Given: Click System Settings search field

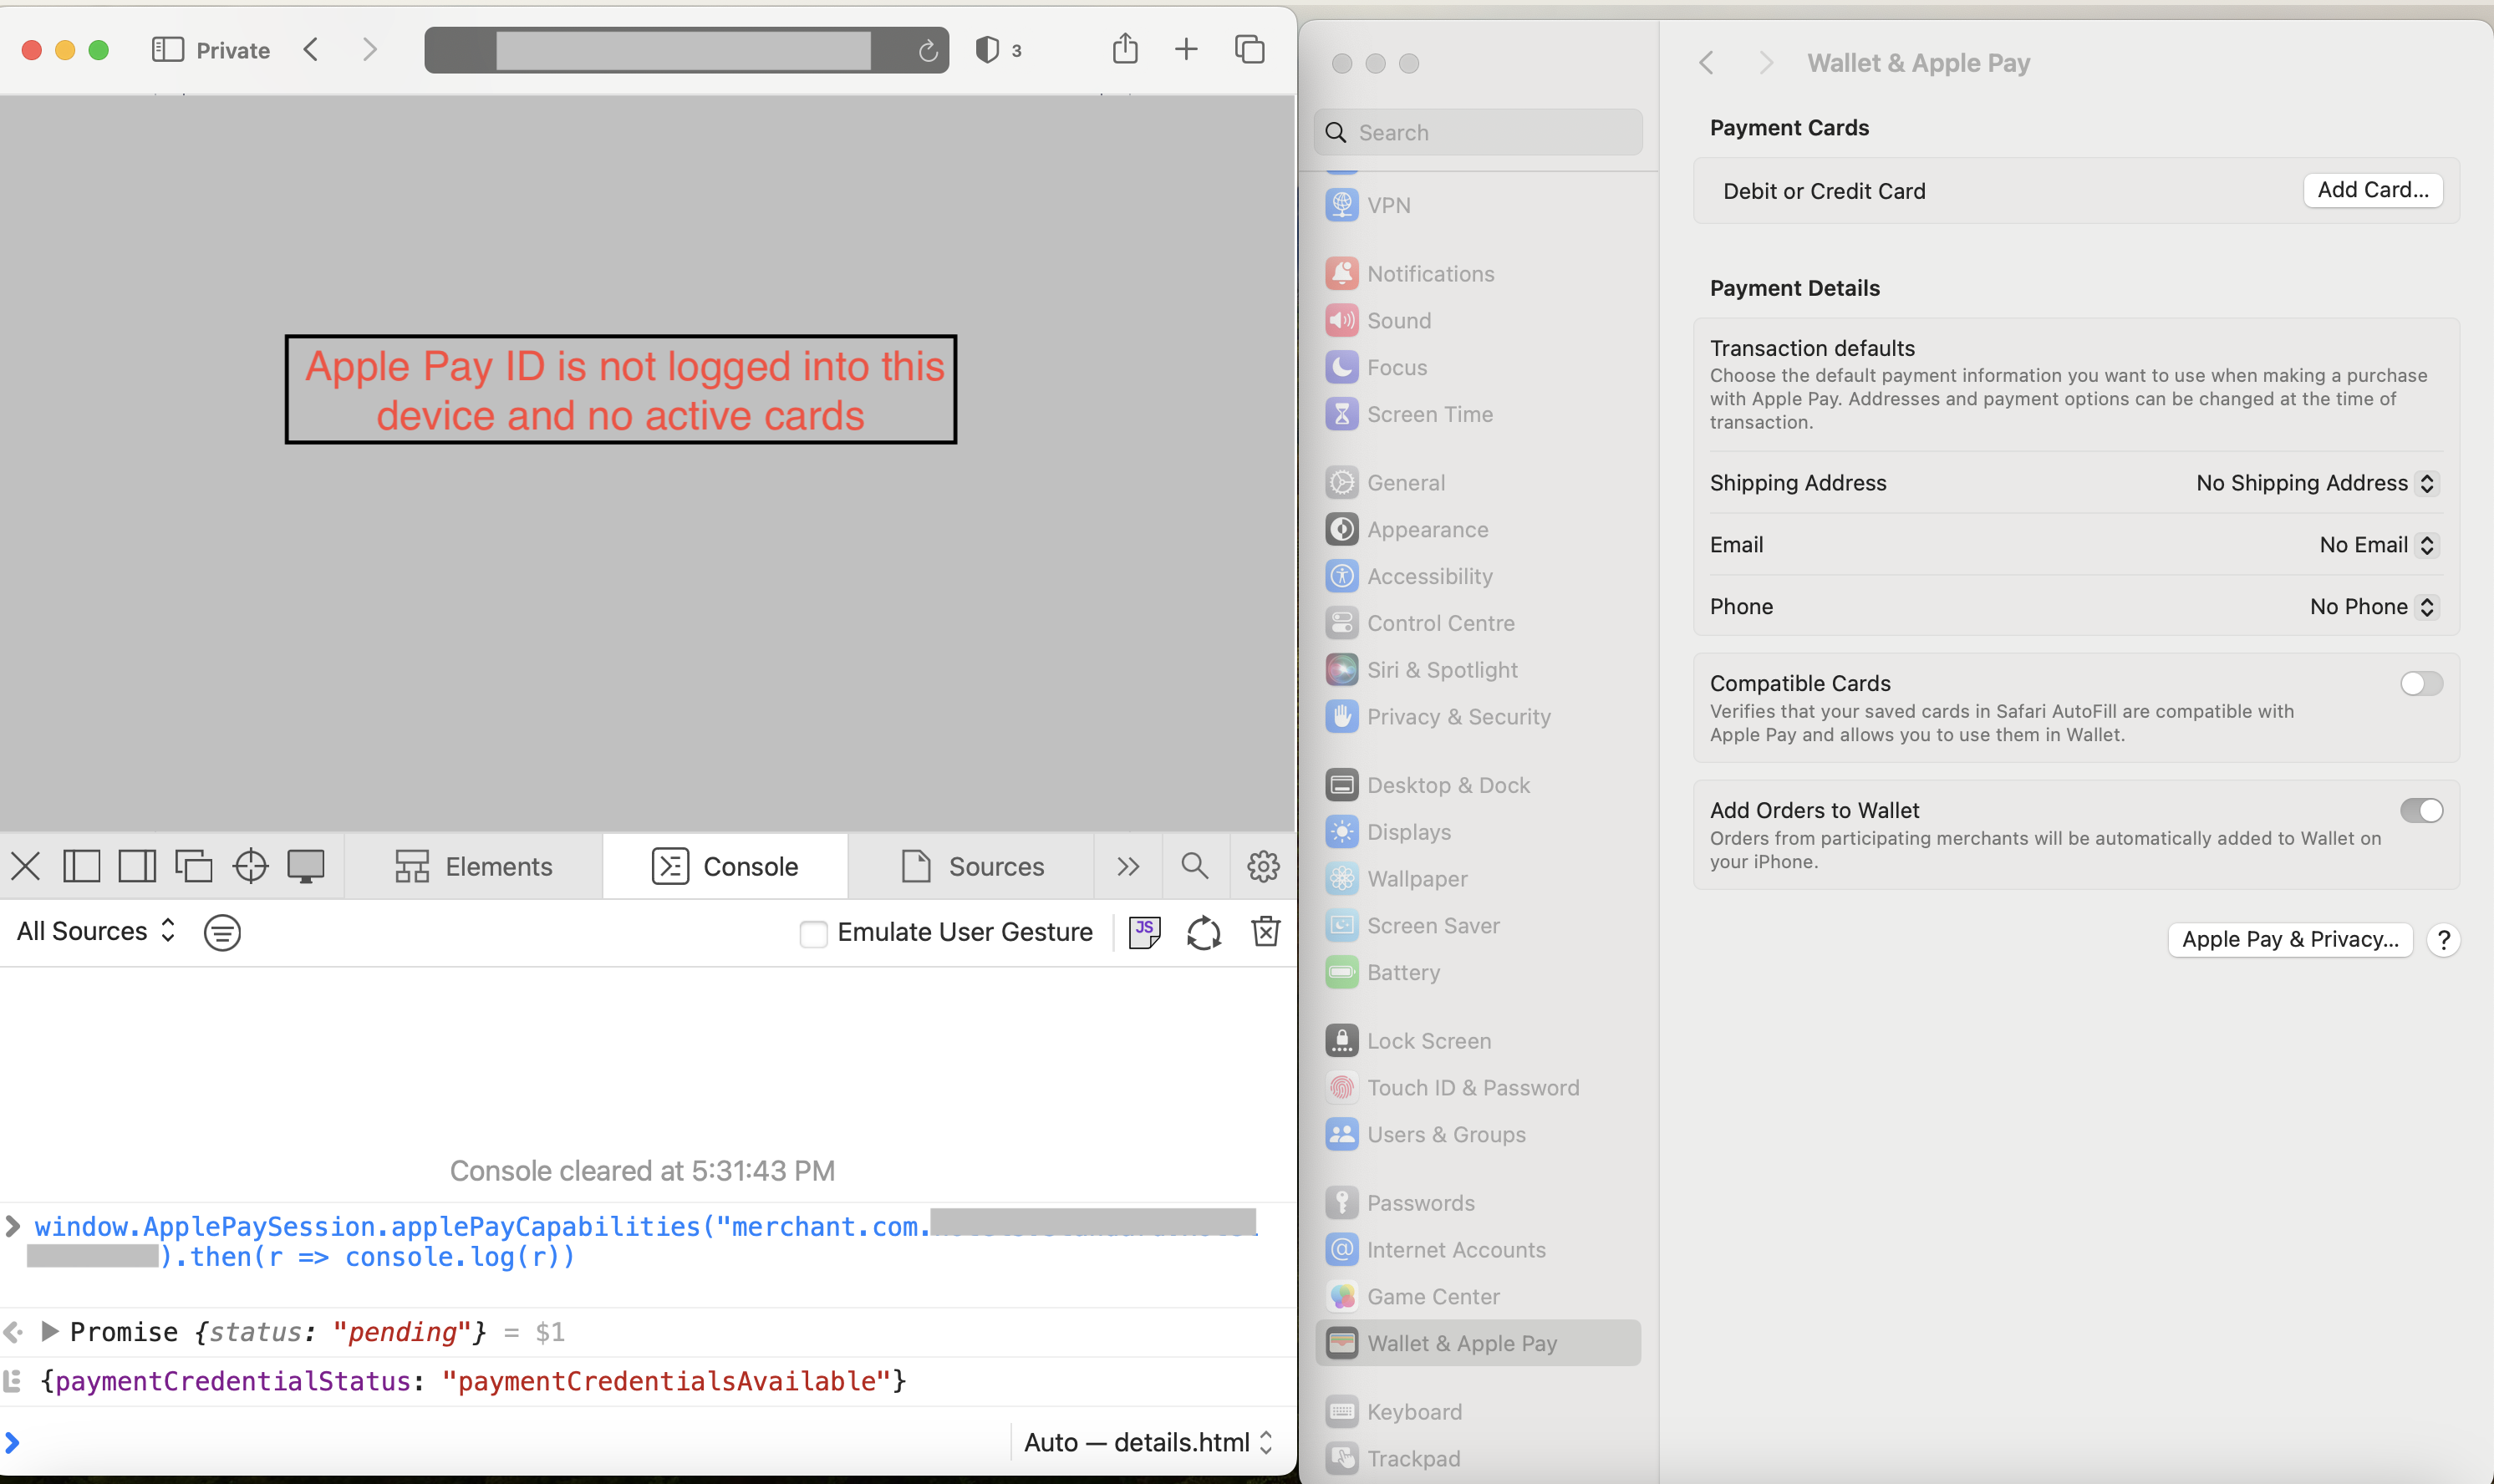Looking at the screenshot, I should 1477,133.
